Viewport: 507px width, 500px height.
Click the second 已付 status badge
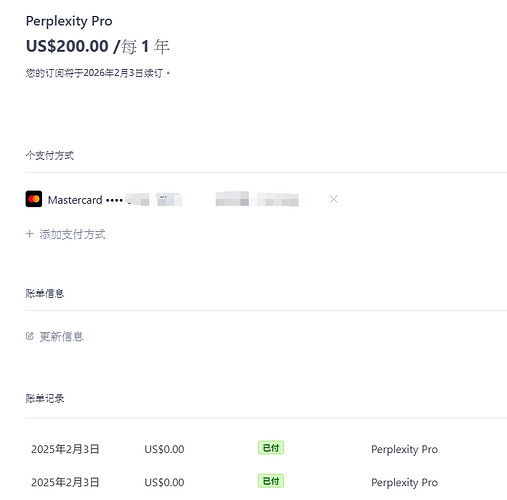click(x=271, y=481)
